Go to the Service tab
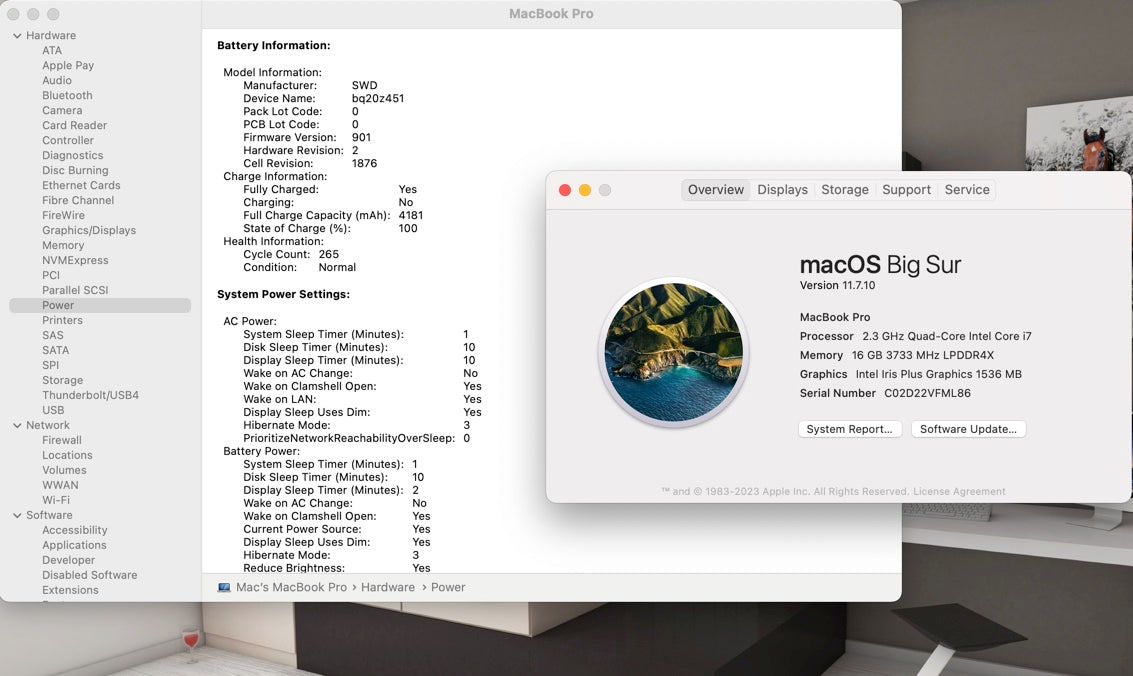This screenshot has height=676, width=1133. click(x=967, y=190)
